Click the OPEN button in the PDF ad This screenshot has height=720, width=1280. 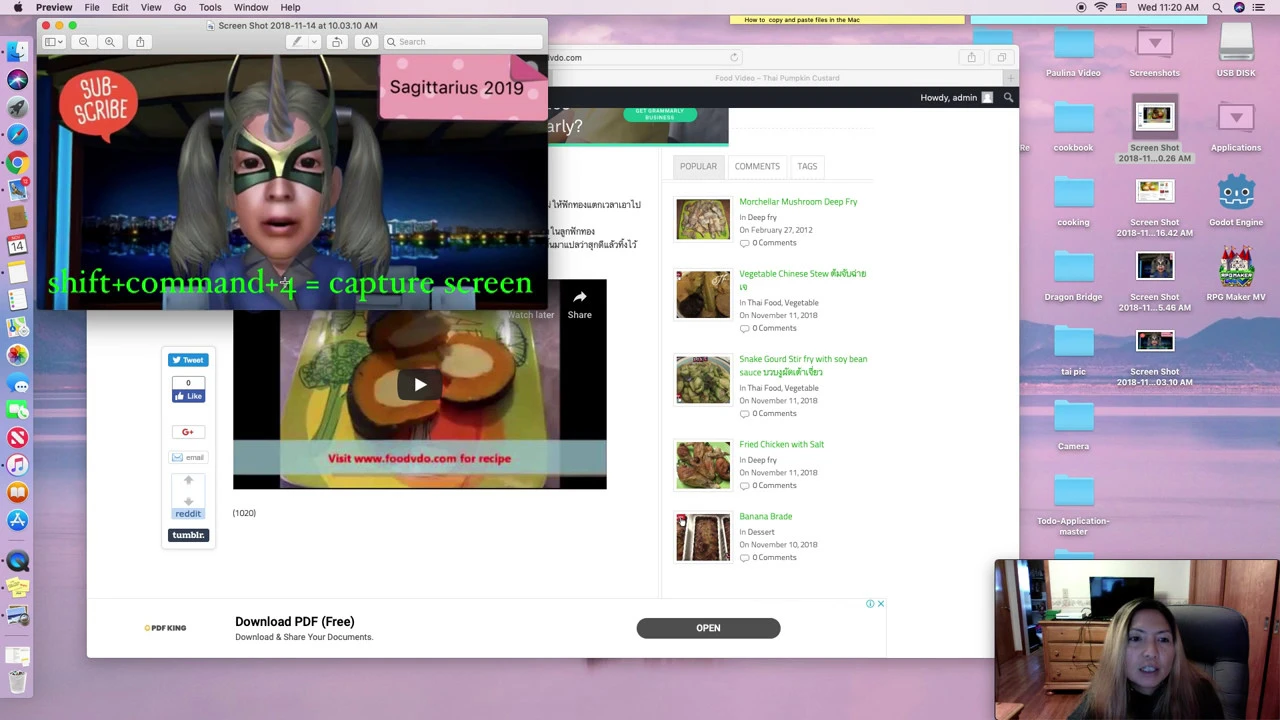tap(708, 628)
